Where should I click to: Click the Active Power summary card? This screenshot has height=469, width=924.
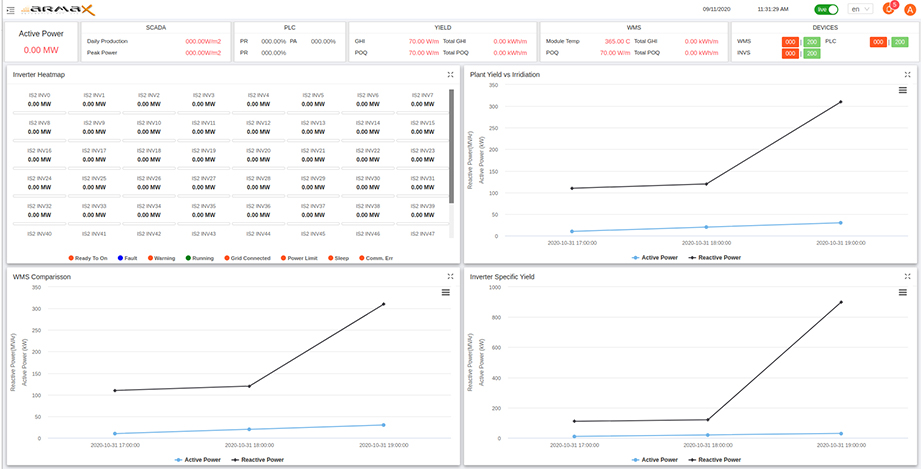coord(42,41)
